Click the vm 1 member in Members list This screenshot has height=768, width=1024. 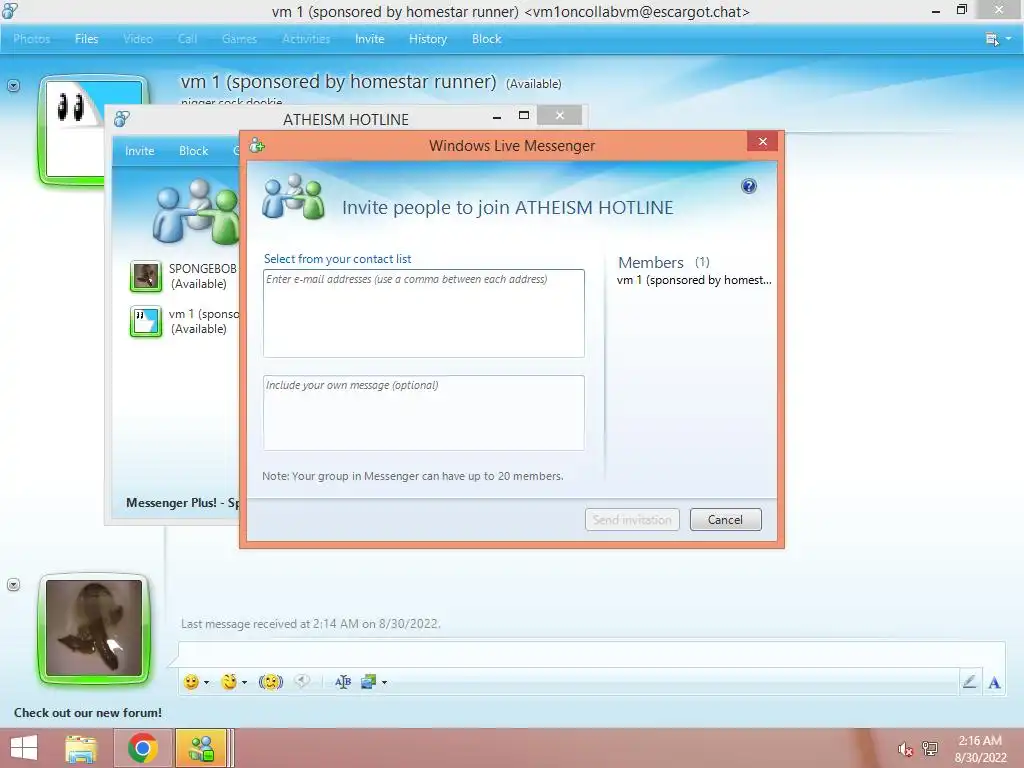pyautogui.click(x=694, y=280)
